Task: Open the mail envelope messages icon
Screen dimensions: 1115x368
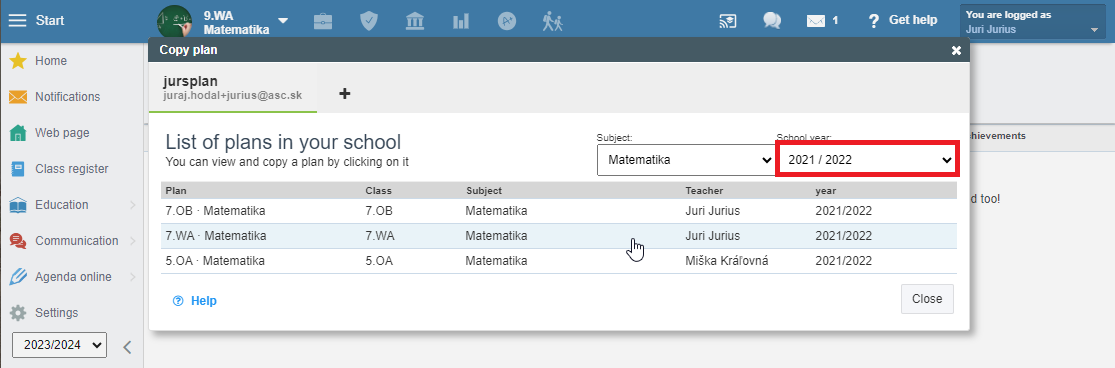Action: [816, 21]
